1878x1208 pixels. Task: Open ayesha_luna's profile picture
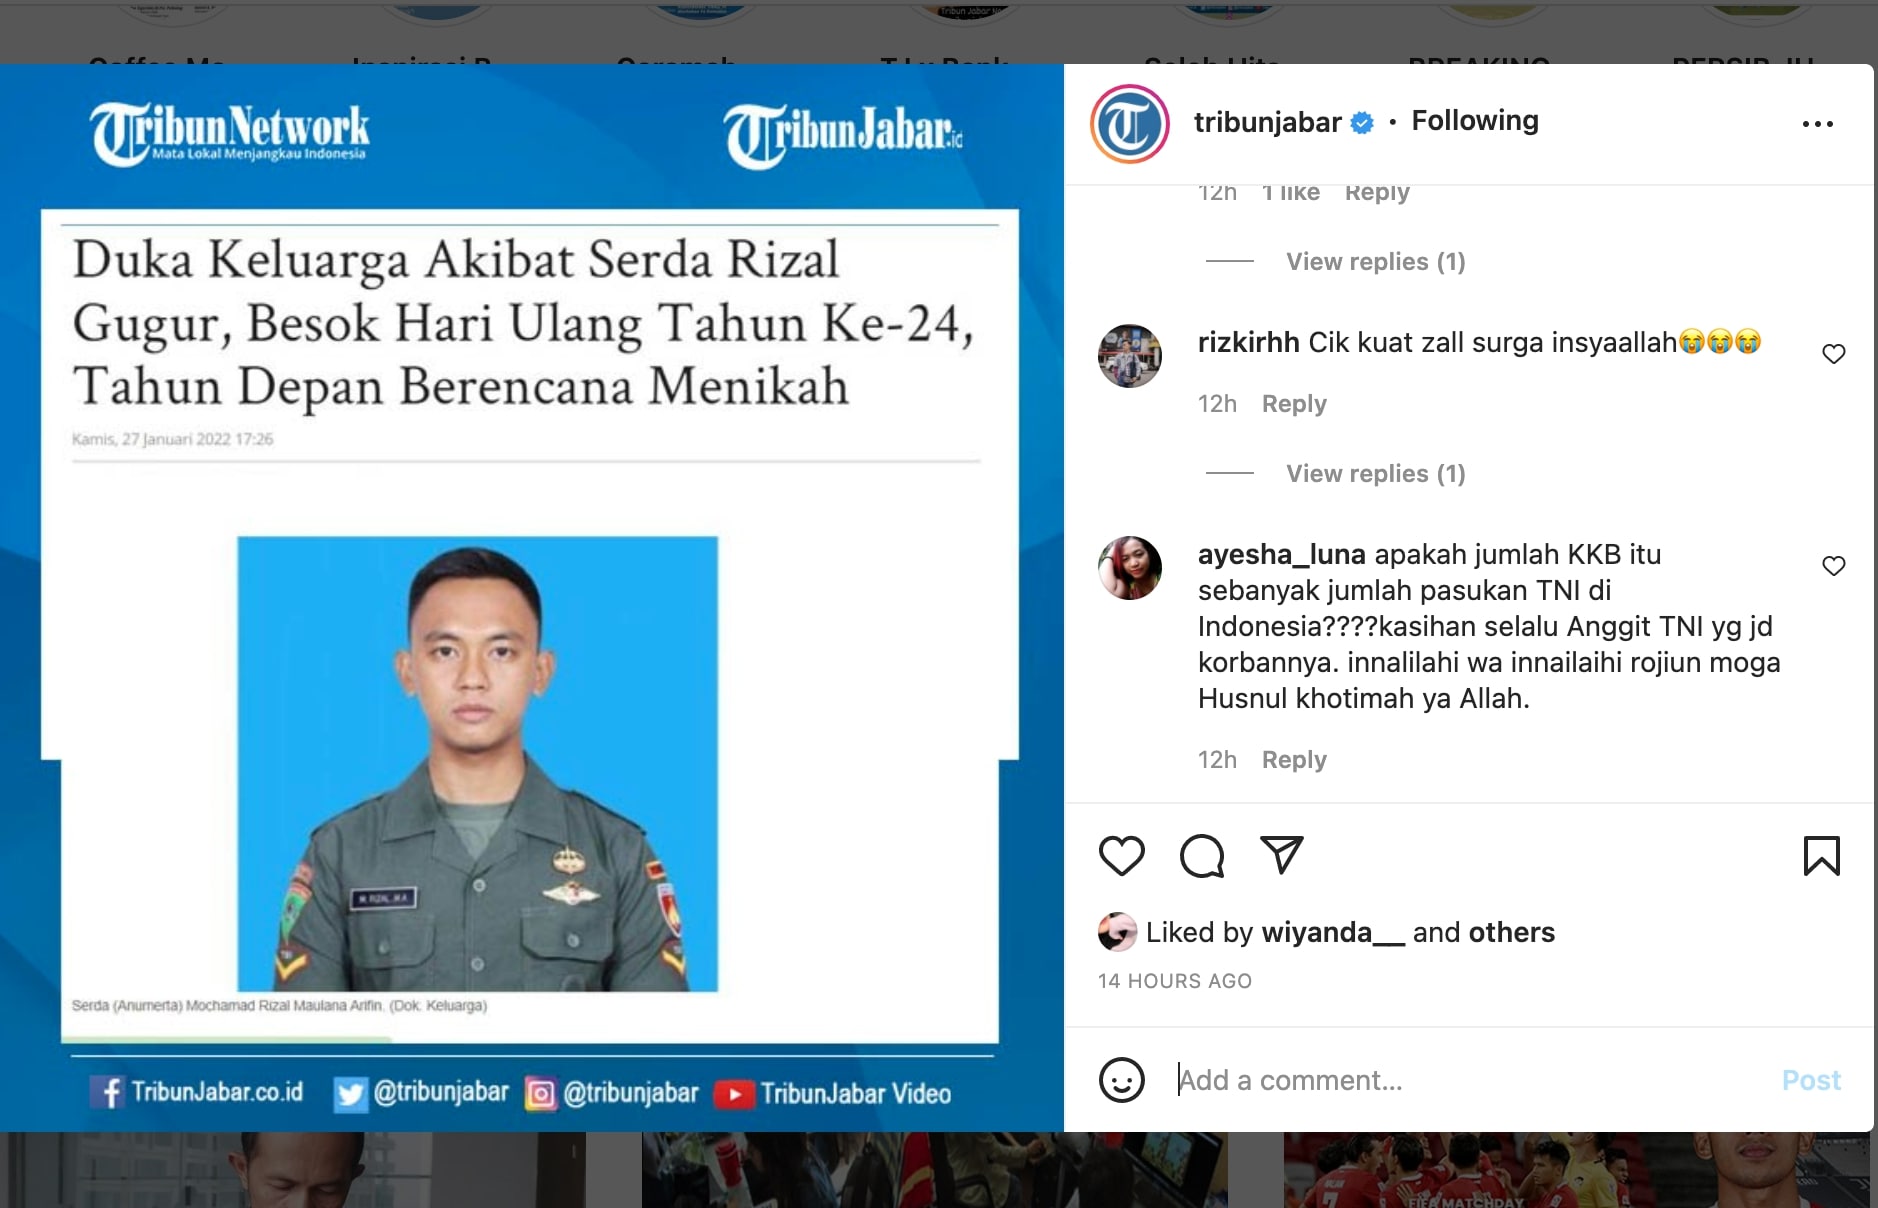[x=1129, y=567]
